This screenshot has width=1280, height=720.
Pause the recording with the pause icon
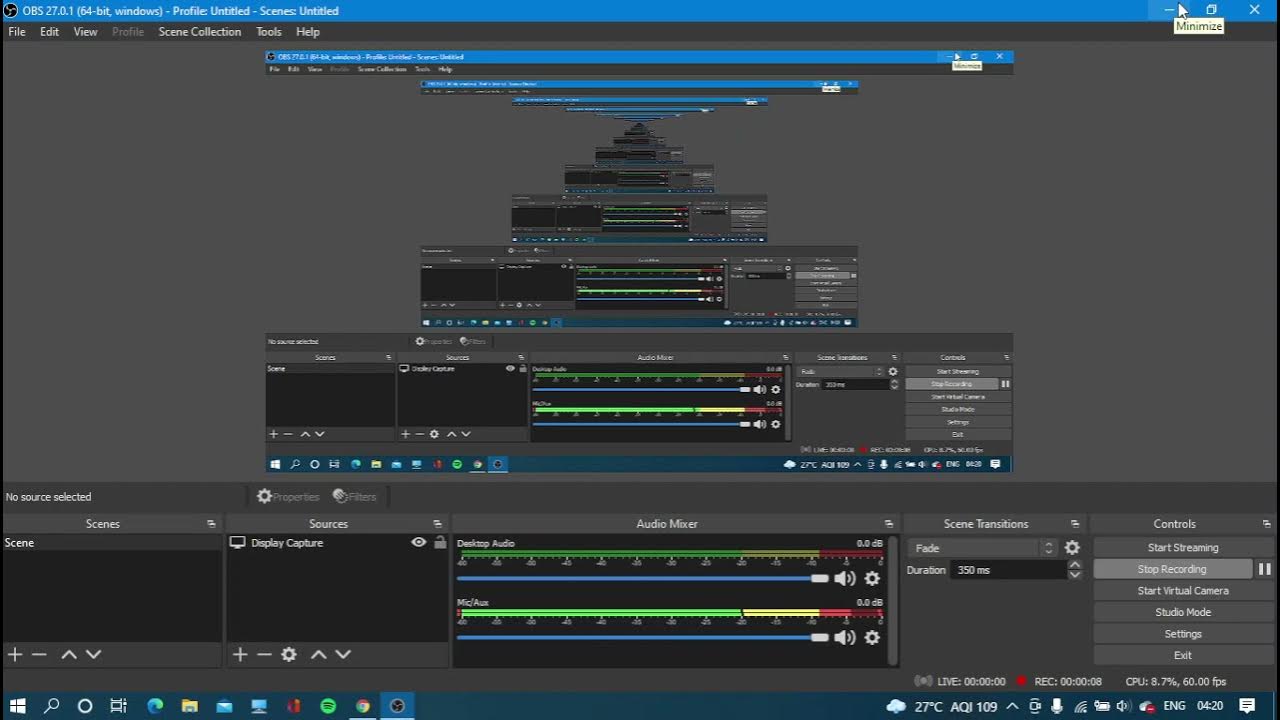pyautogui.click(x=1264, y=569)
